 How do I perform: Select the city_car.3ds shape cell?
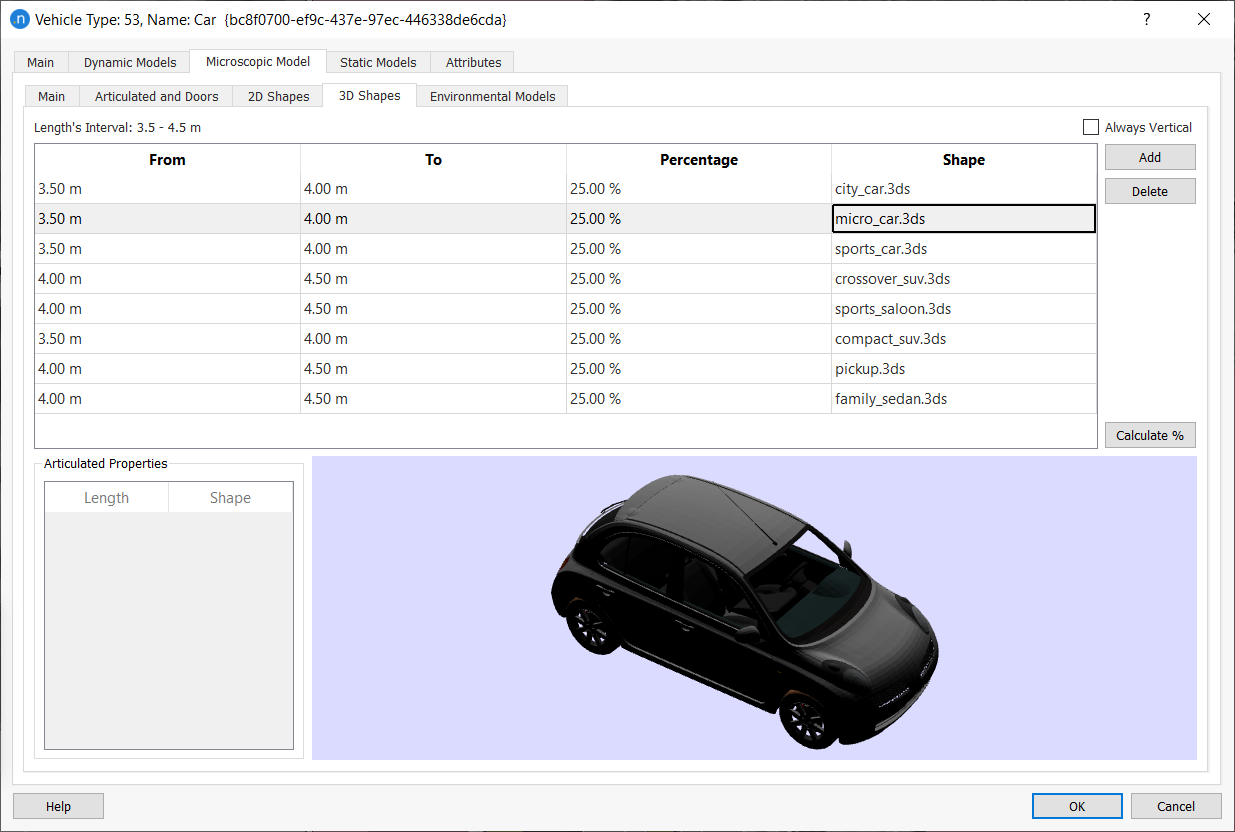(963, 189)
